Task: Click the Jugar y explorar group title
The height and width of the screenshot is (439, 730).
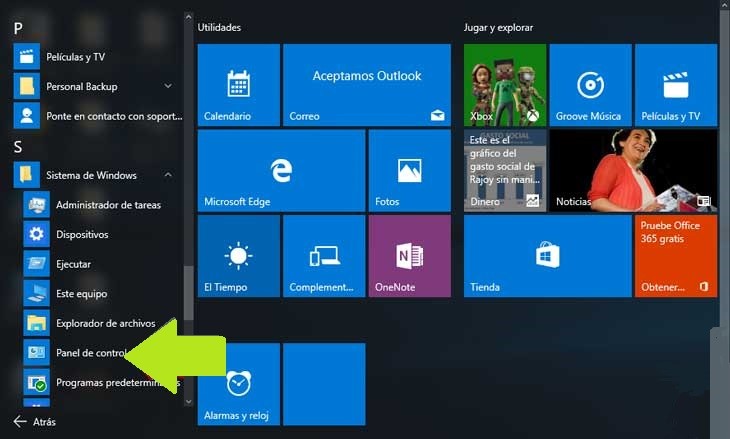Action: pos(498,27)
